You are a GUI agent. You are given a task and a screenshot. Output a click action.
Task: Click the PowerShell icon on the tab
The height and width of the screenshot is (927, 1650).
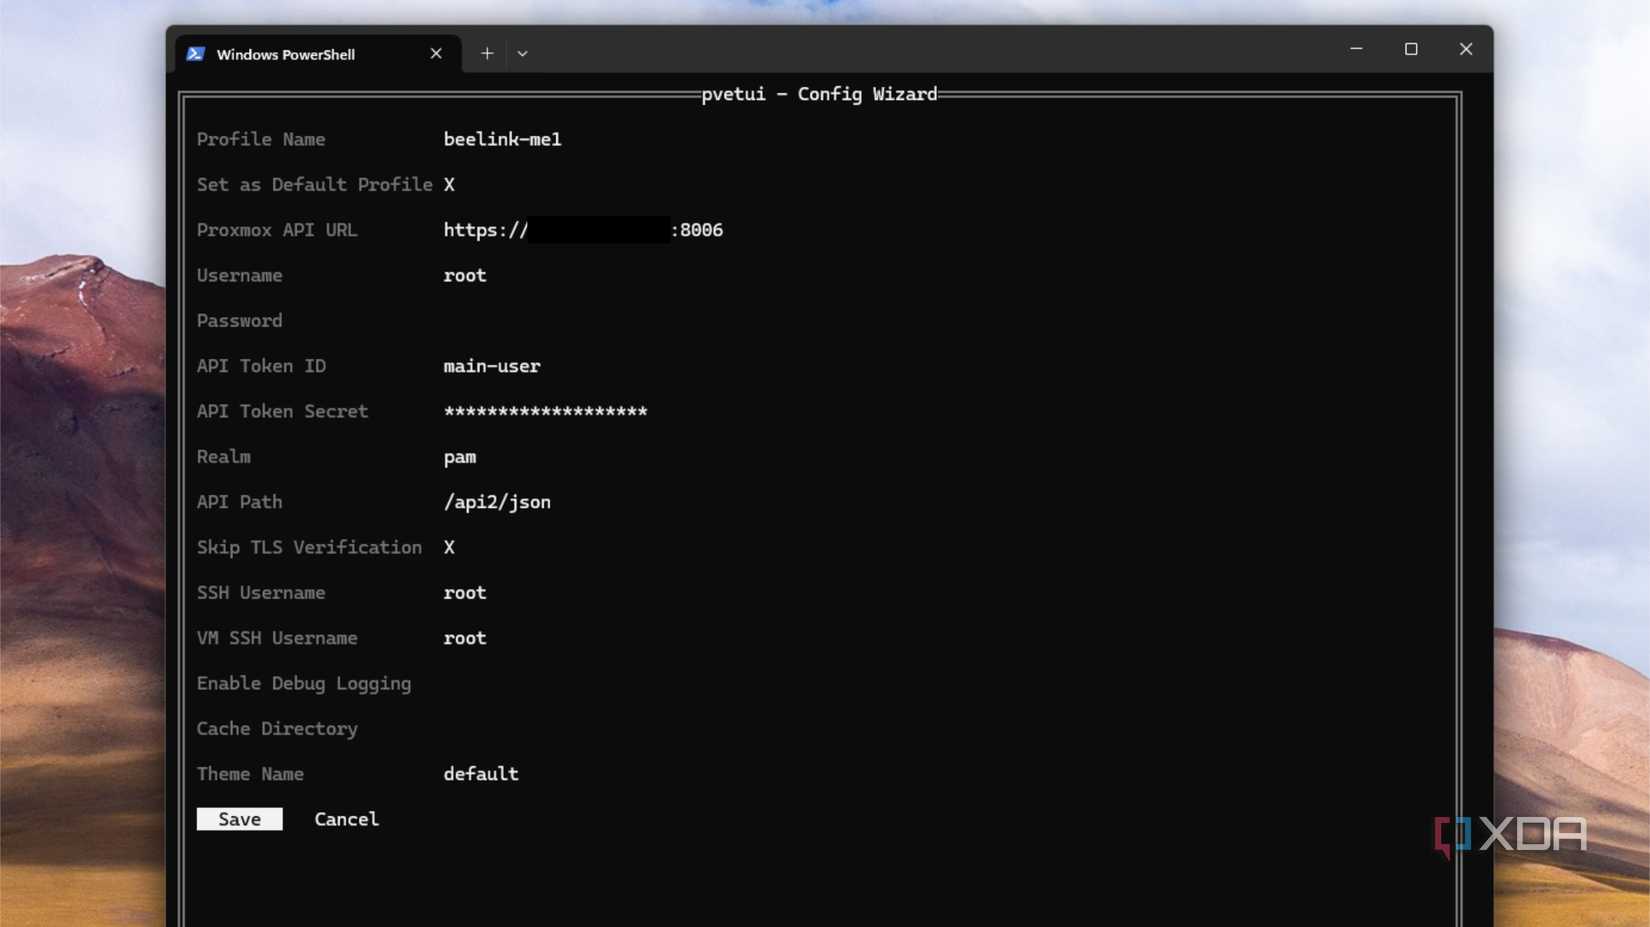[195, 54]
